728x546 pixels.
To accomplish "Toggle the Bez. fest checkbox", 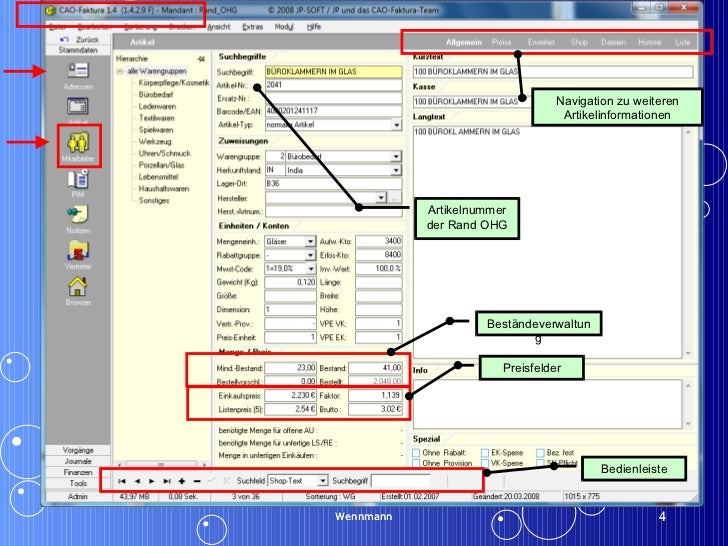I will coord(540,452).
